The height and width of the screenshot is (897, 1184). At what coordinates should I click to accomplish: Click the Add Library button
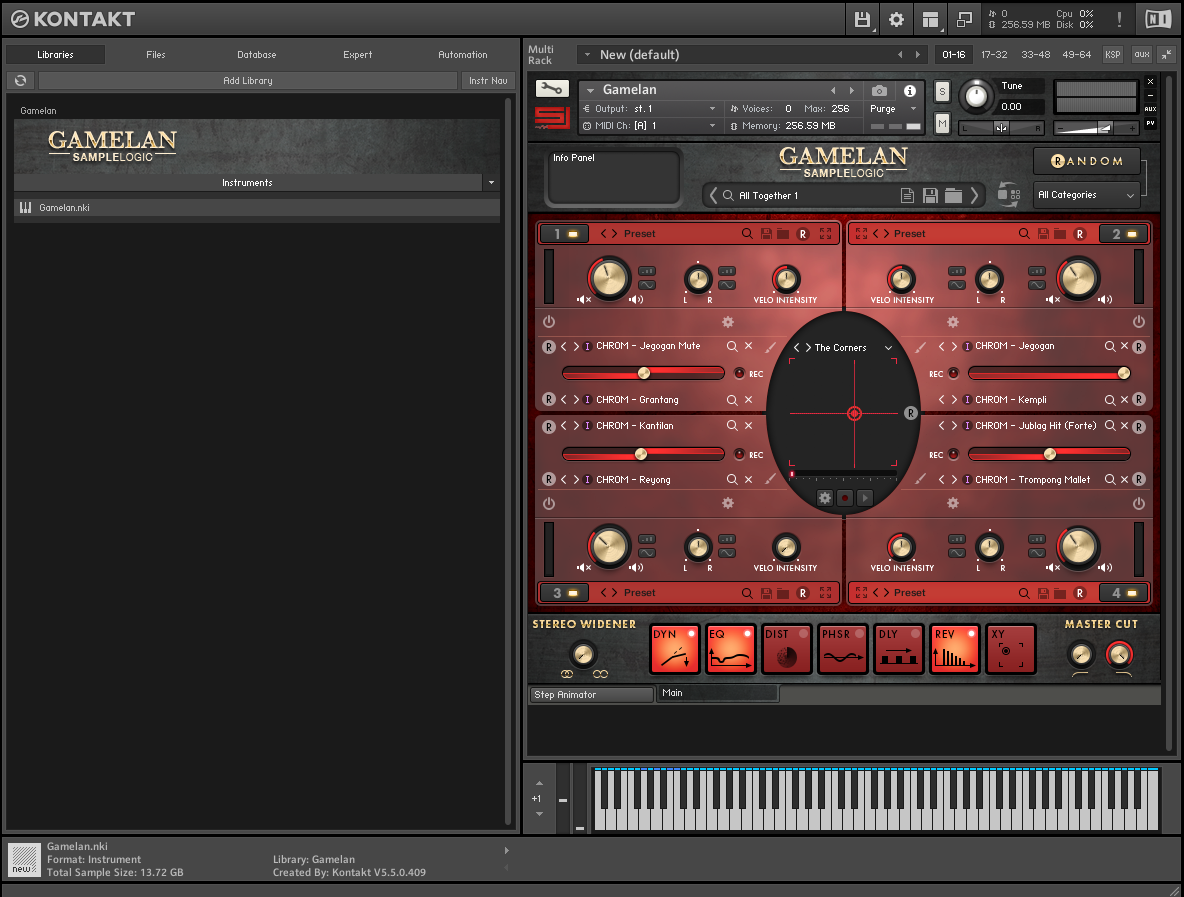click(248, 80)
